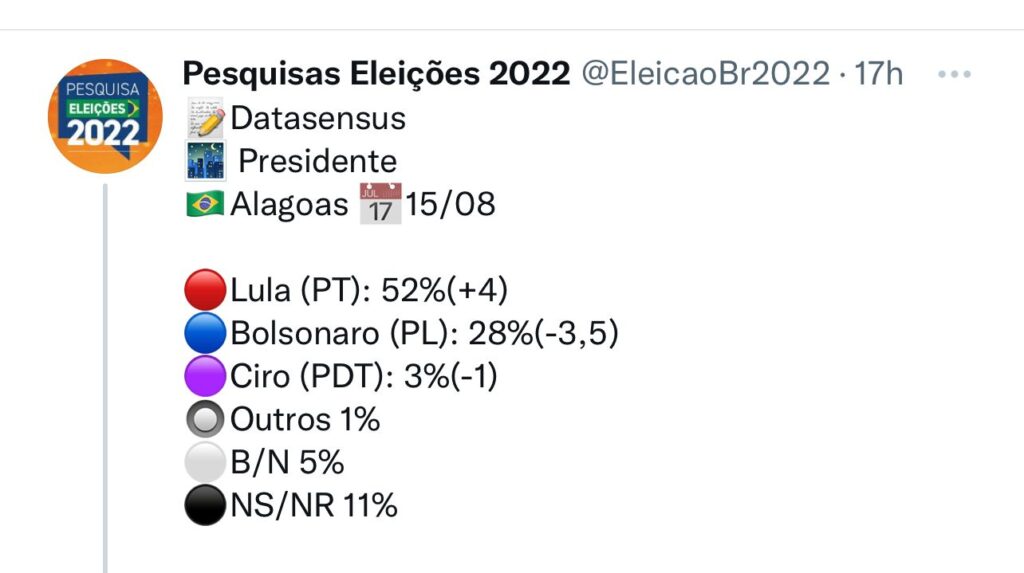1024x573 pixels.
Task: Click the purple circle beside Ciro
Action: [205, 377]
